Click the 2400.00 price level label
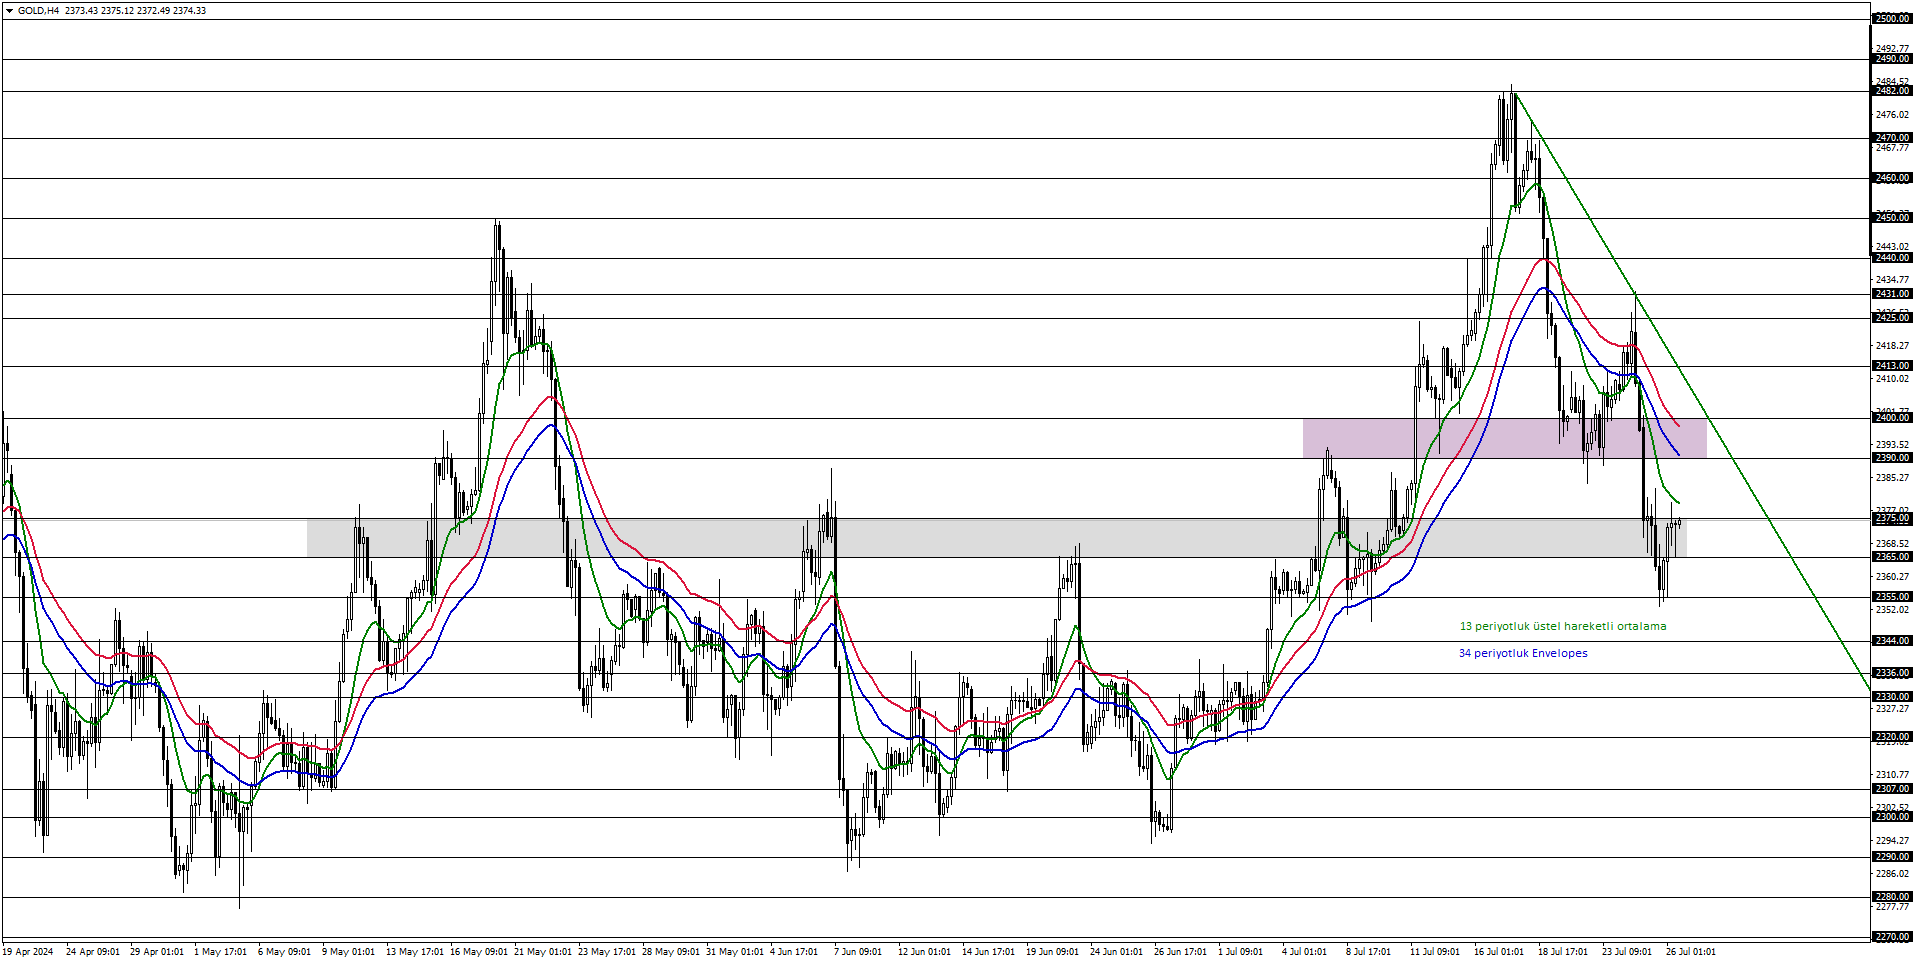 coord(1892,418)
